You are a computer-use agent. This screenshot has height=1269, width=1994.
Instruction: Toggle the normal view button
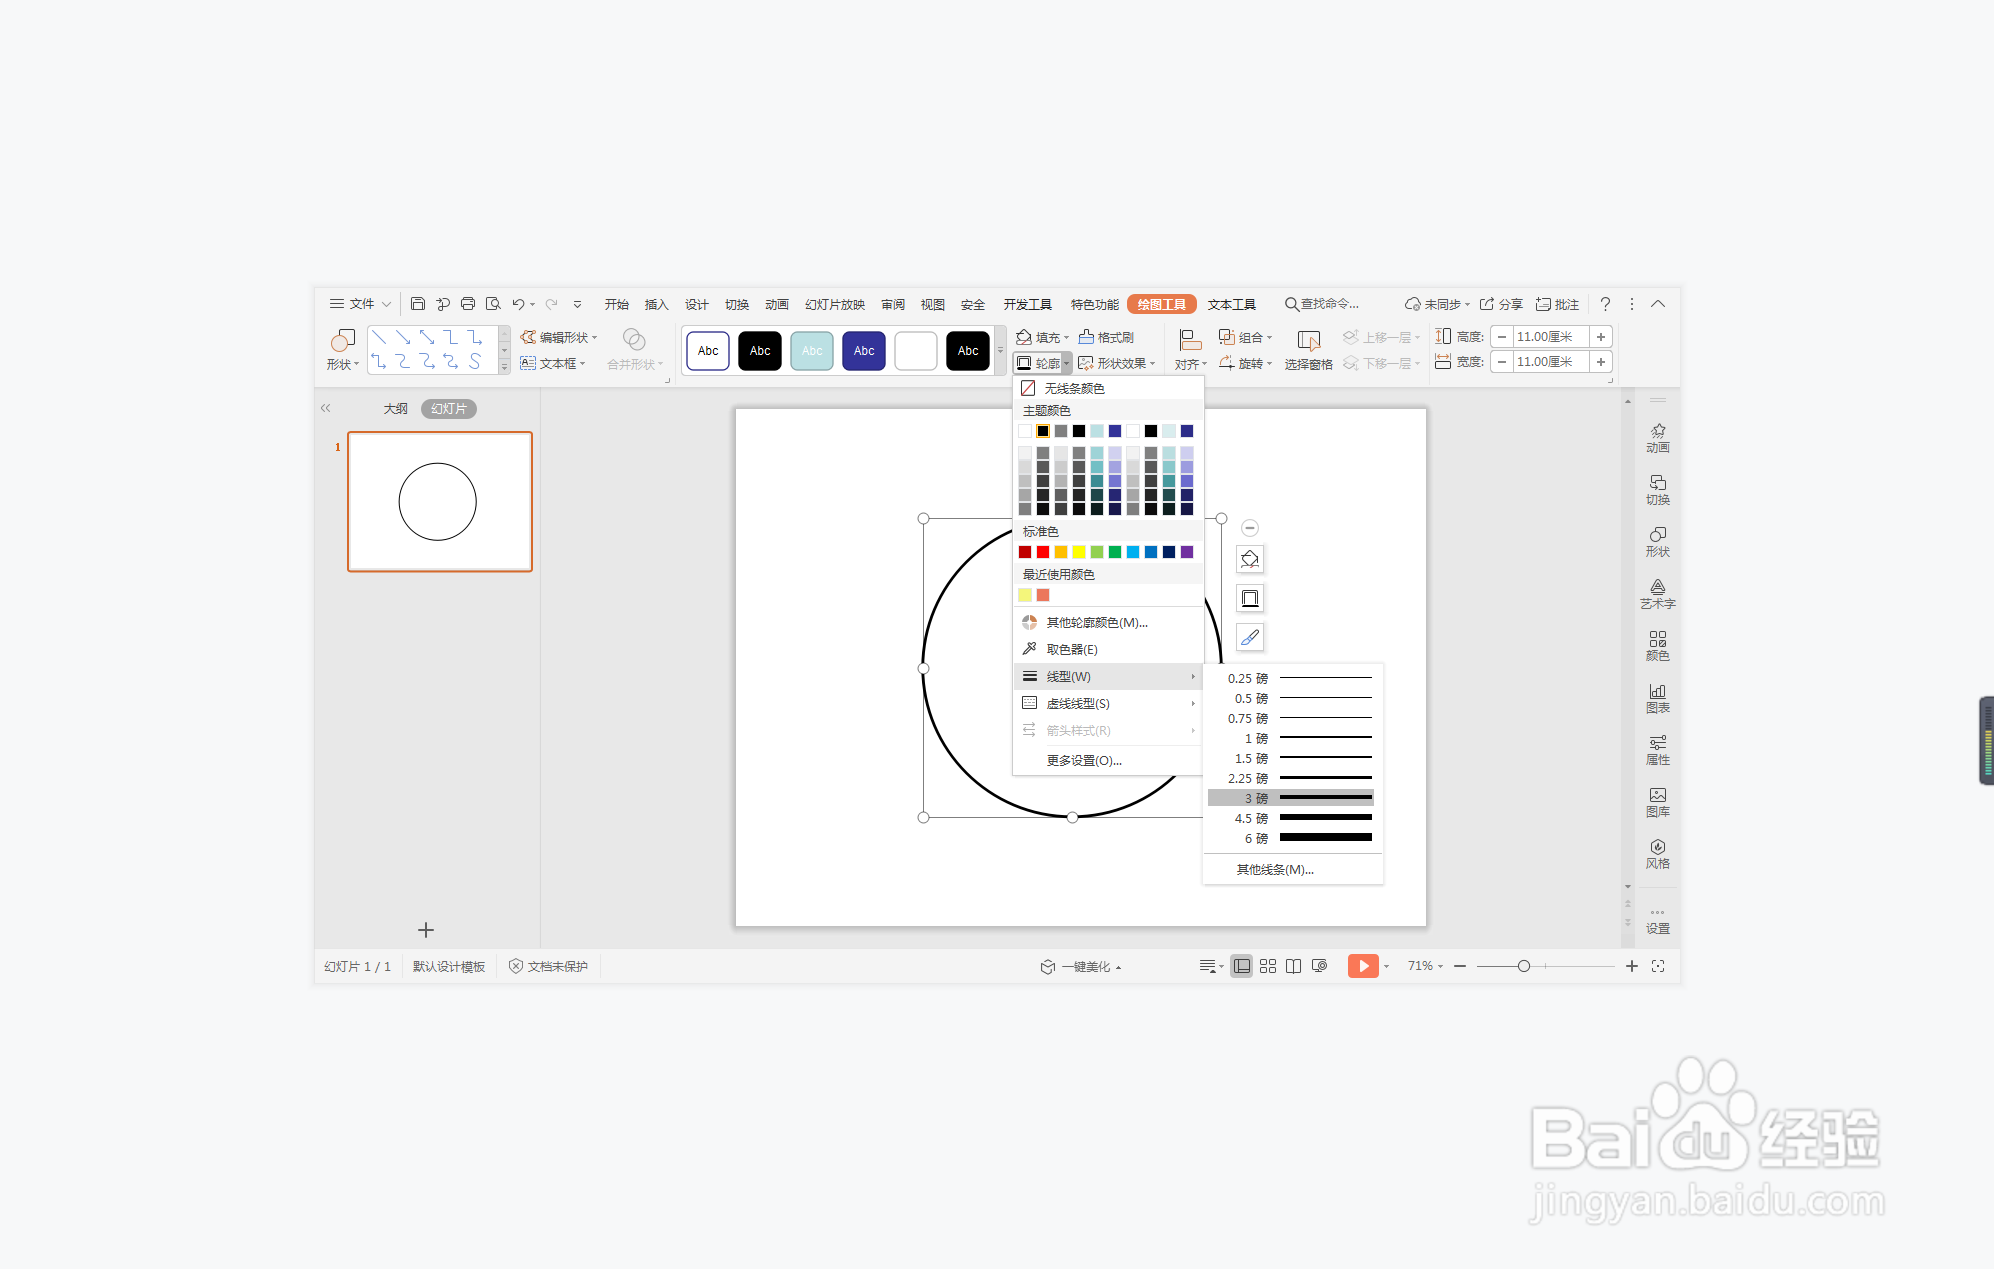(1241, 966)
